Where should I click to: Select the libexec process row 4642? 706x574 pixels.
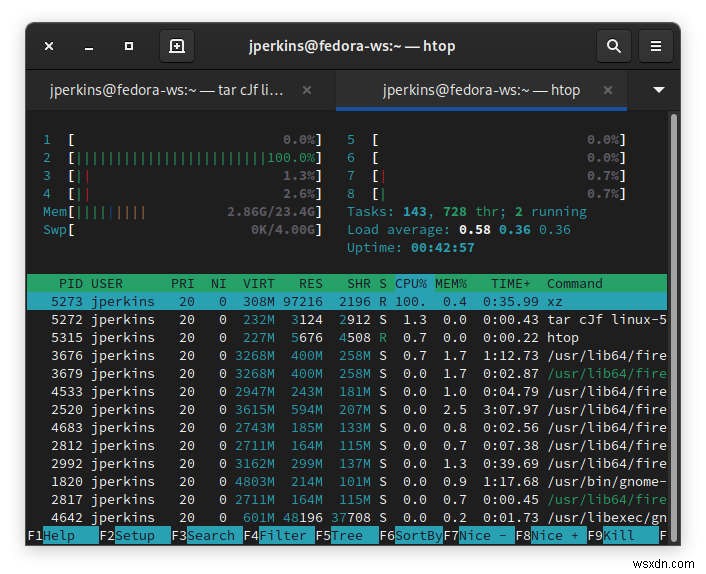[347, 517]
